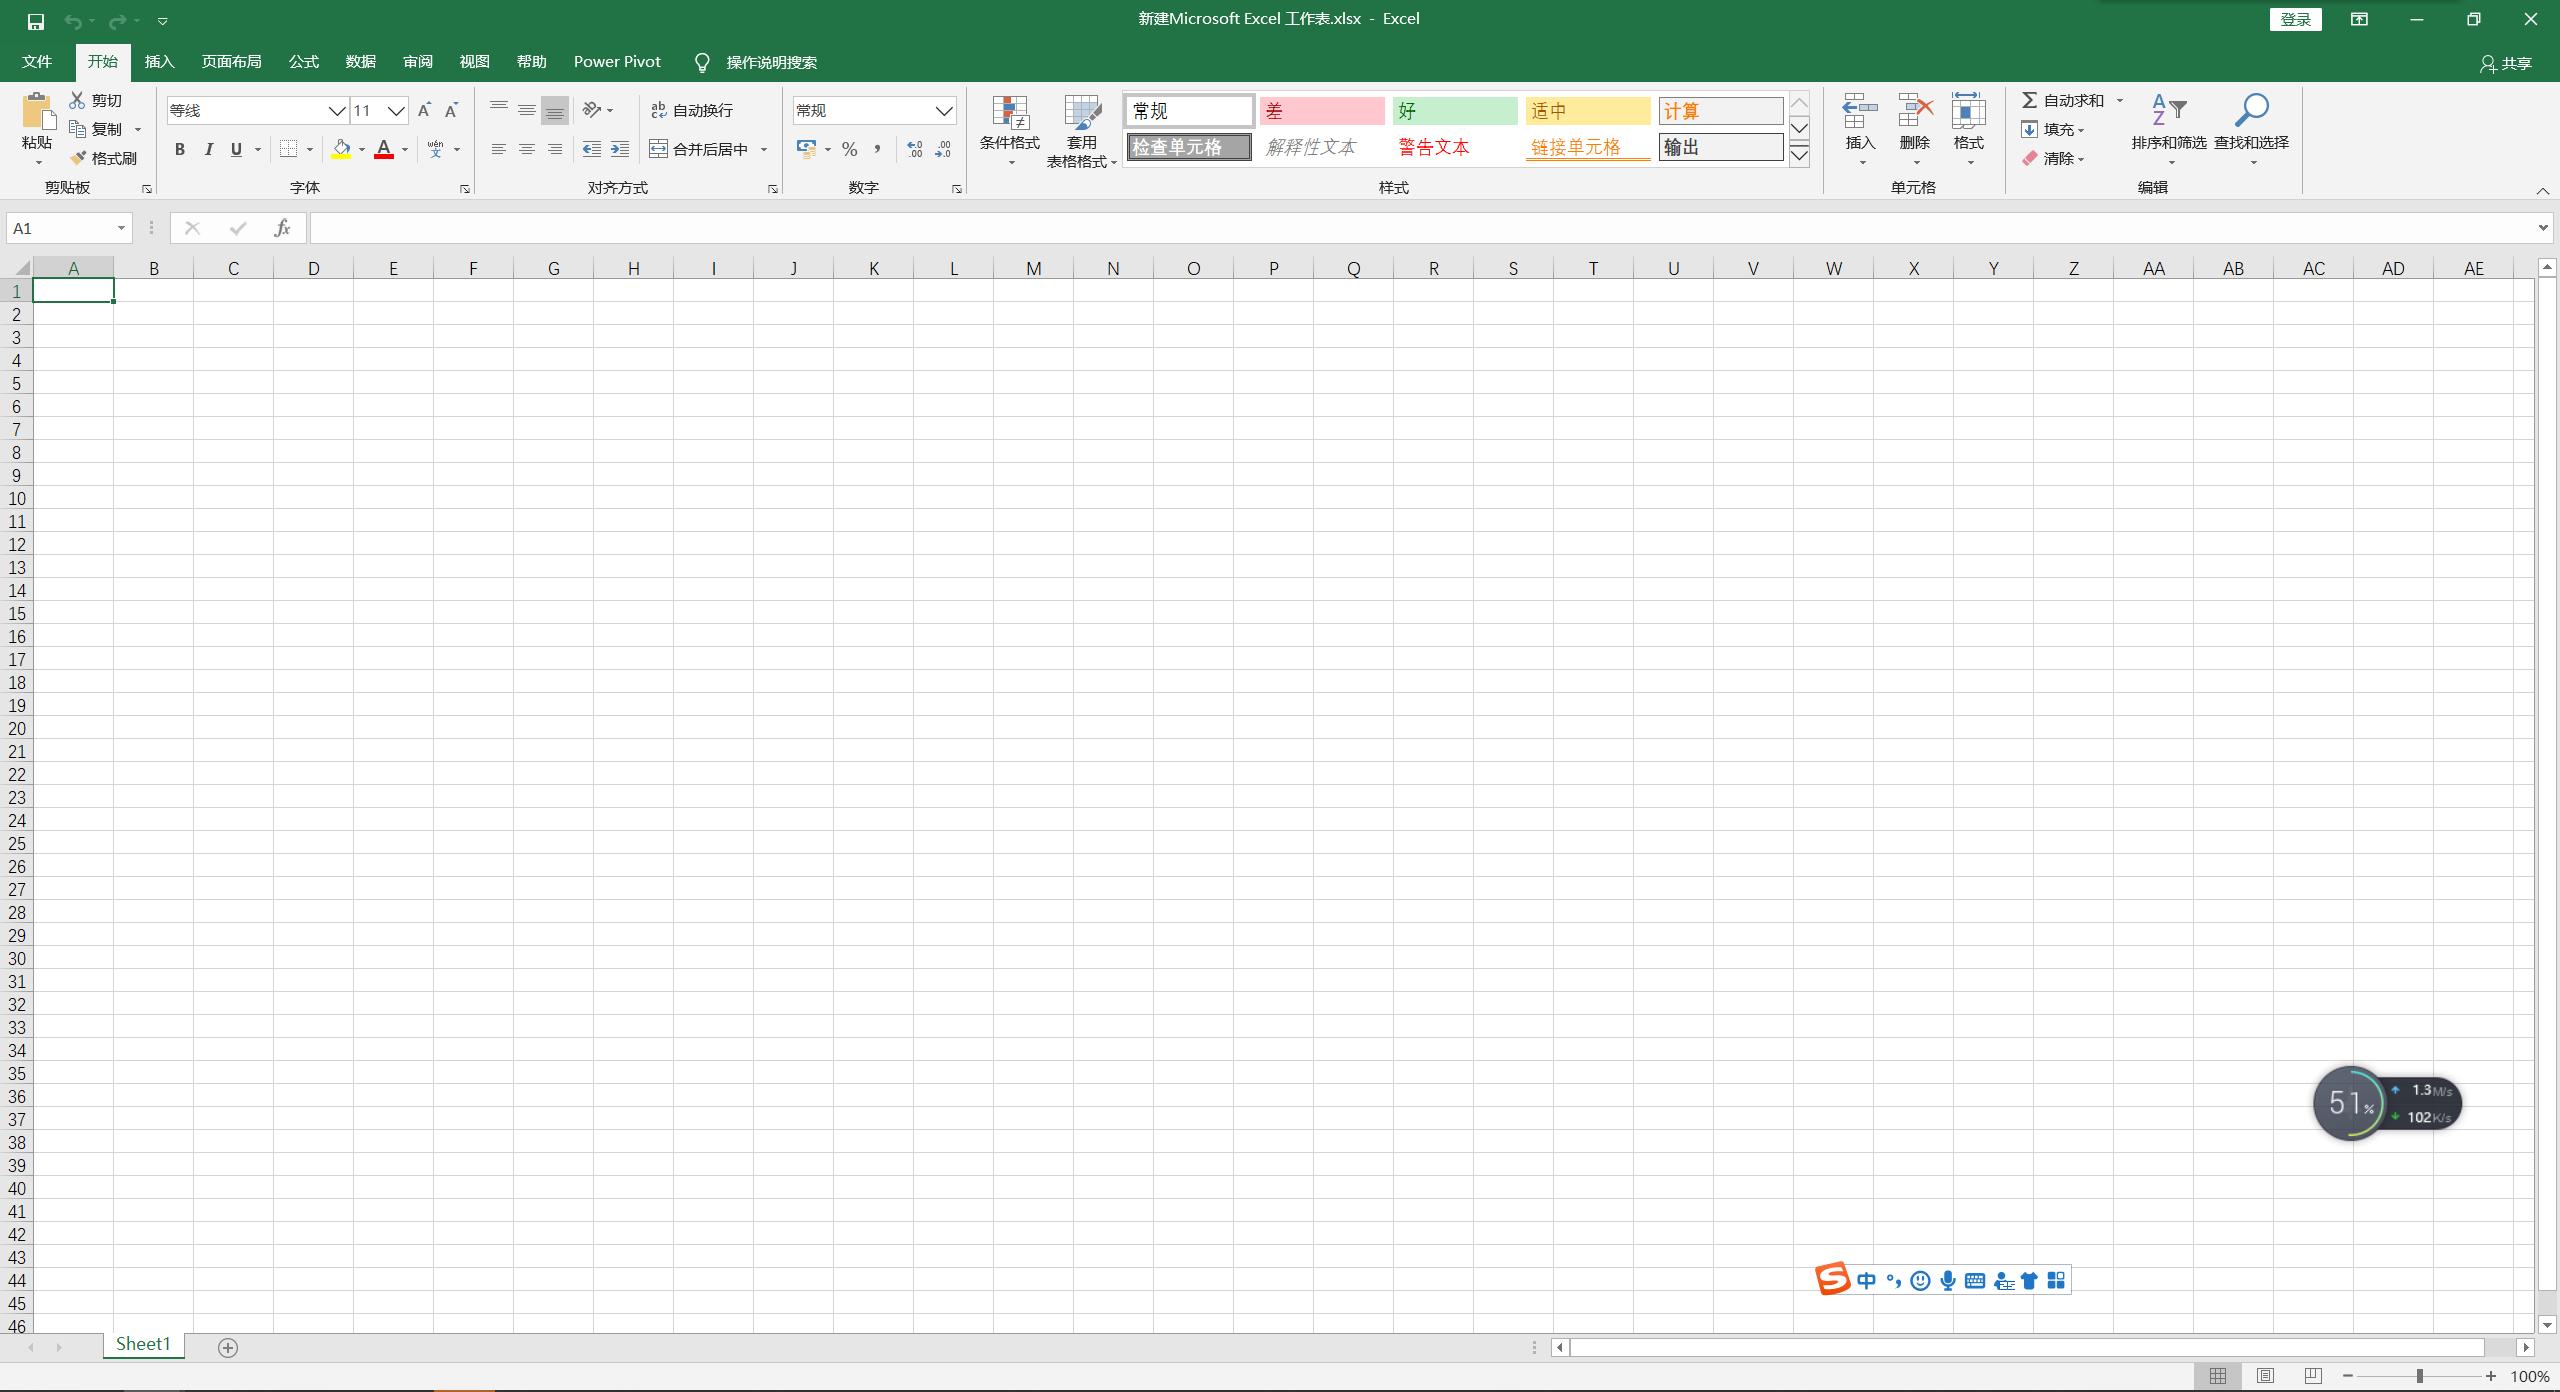This screenshot has width=2560, height=1392.
Task: Toggle Bold formatting
Action: tap(180, 149)
